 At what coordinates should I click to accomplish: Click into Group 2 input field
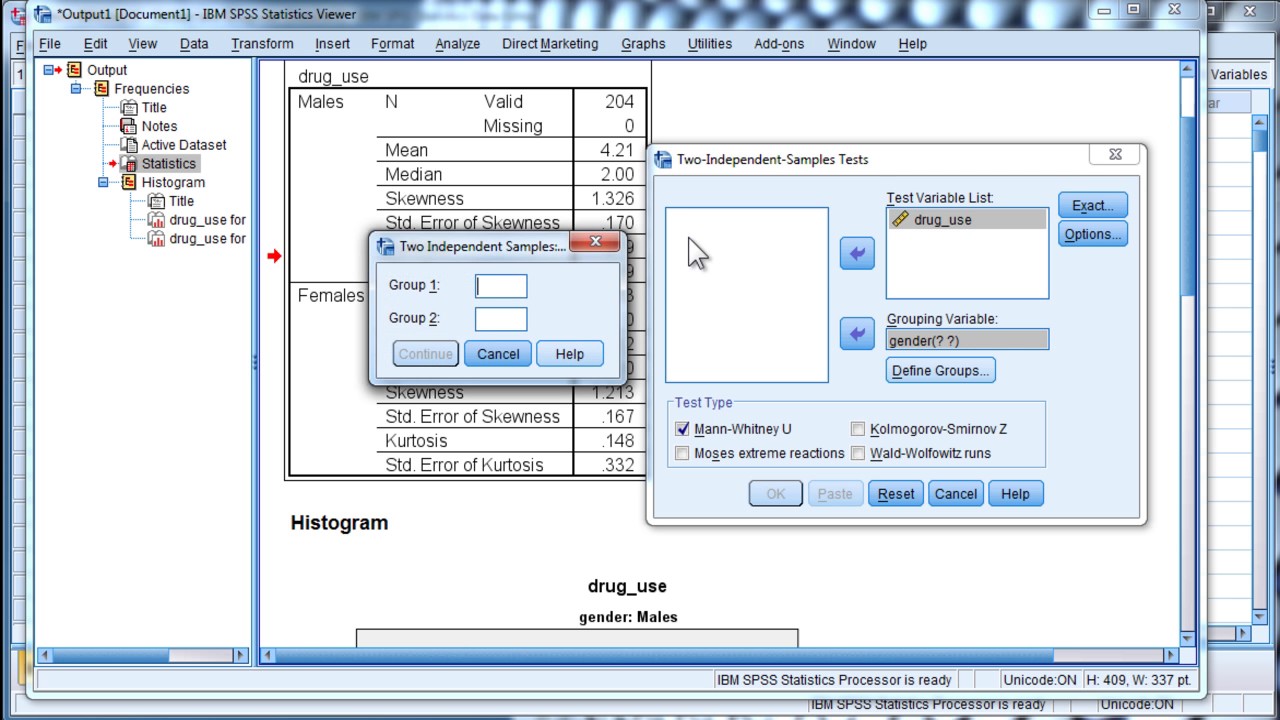pos(501,319)
